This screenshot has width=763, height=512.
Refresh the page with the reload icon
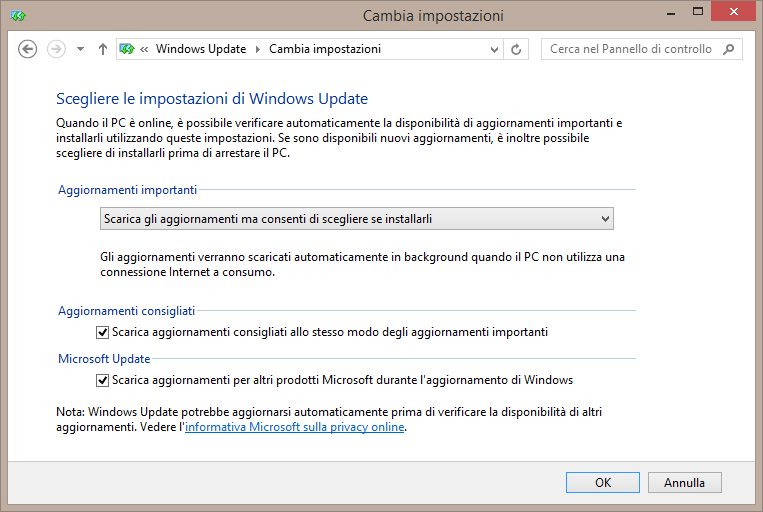tap(517, 49)
